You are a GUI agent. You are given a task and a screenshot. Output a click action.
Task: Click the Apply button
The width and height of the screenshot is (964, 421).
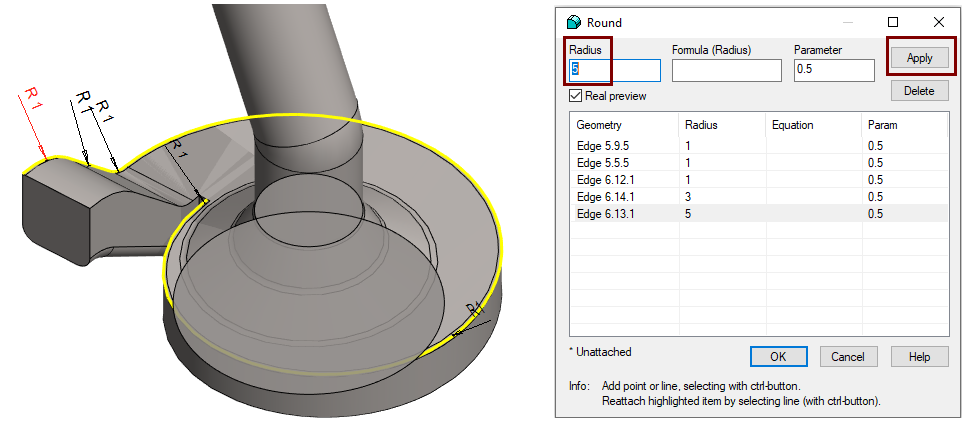coord(919,58)
